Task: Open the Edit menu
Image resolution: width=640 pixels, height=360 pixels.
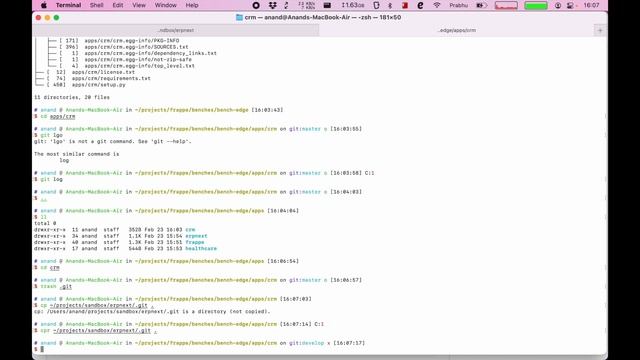Action: pos(118,5)
